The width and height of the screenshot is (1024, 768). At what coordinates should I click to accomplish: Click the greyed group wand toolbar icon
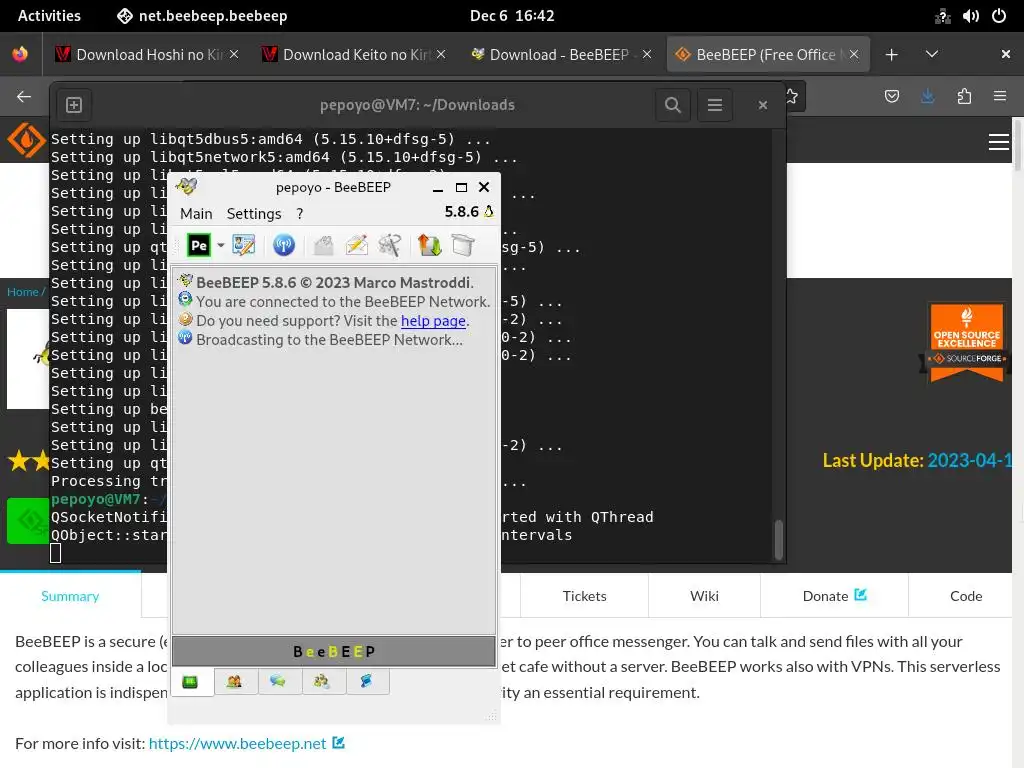pos(390,246)
